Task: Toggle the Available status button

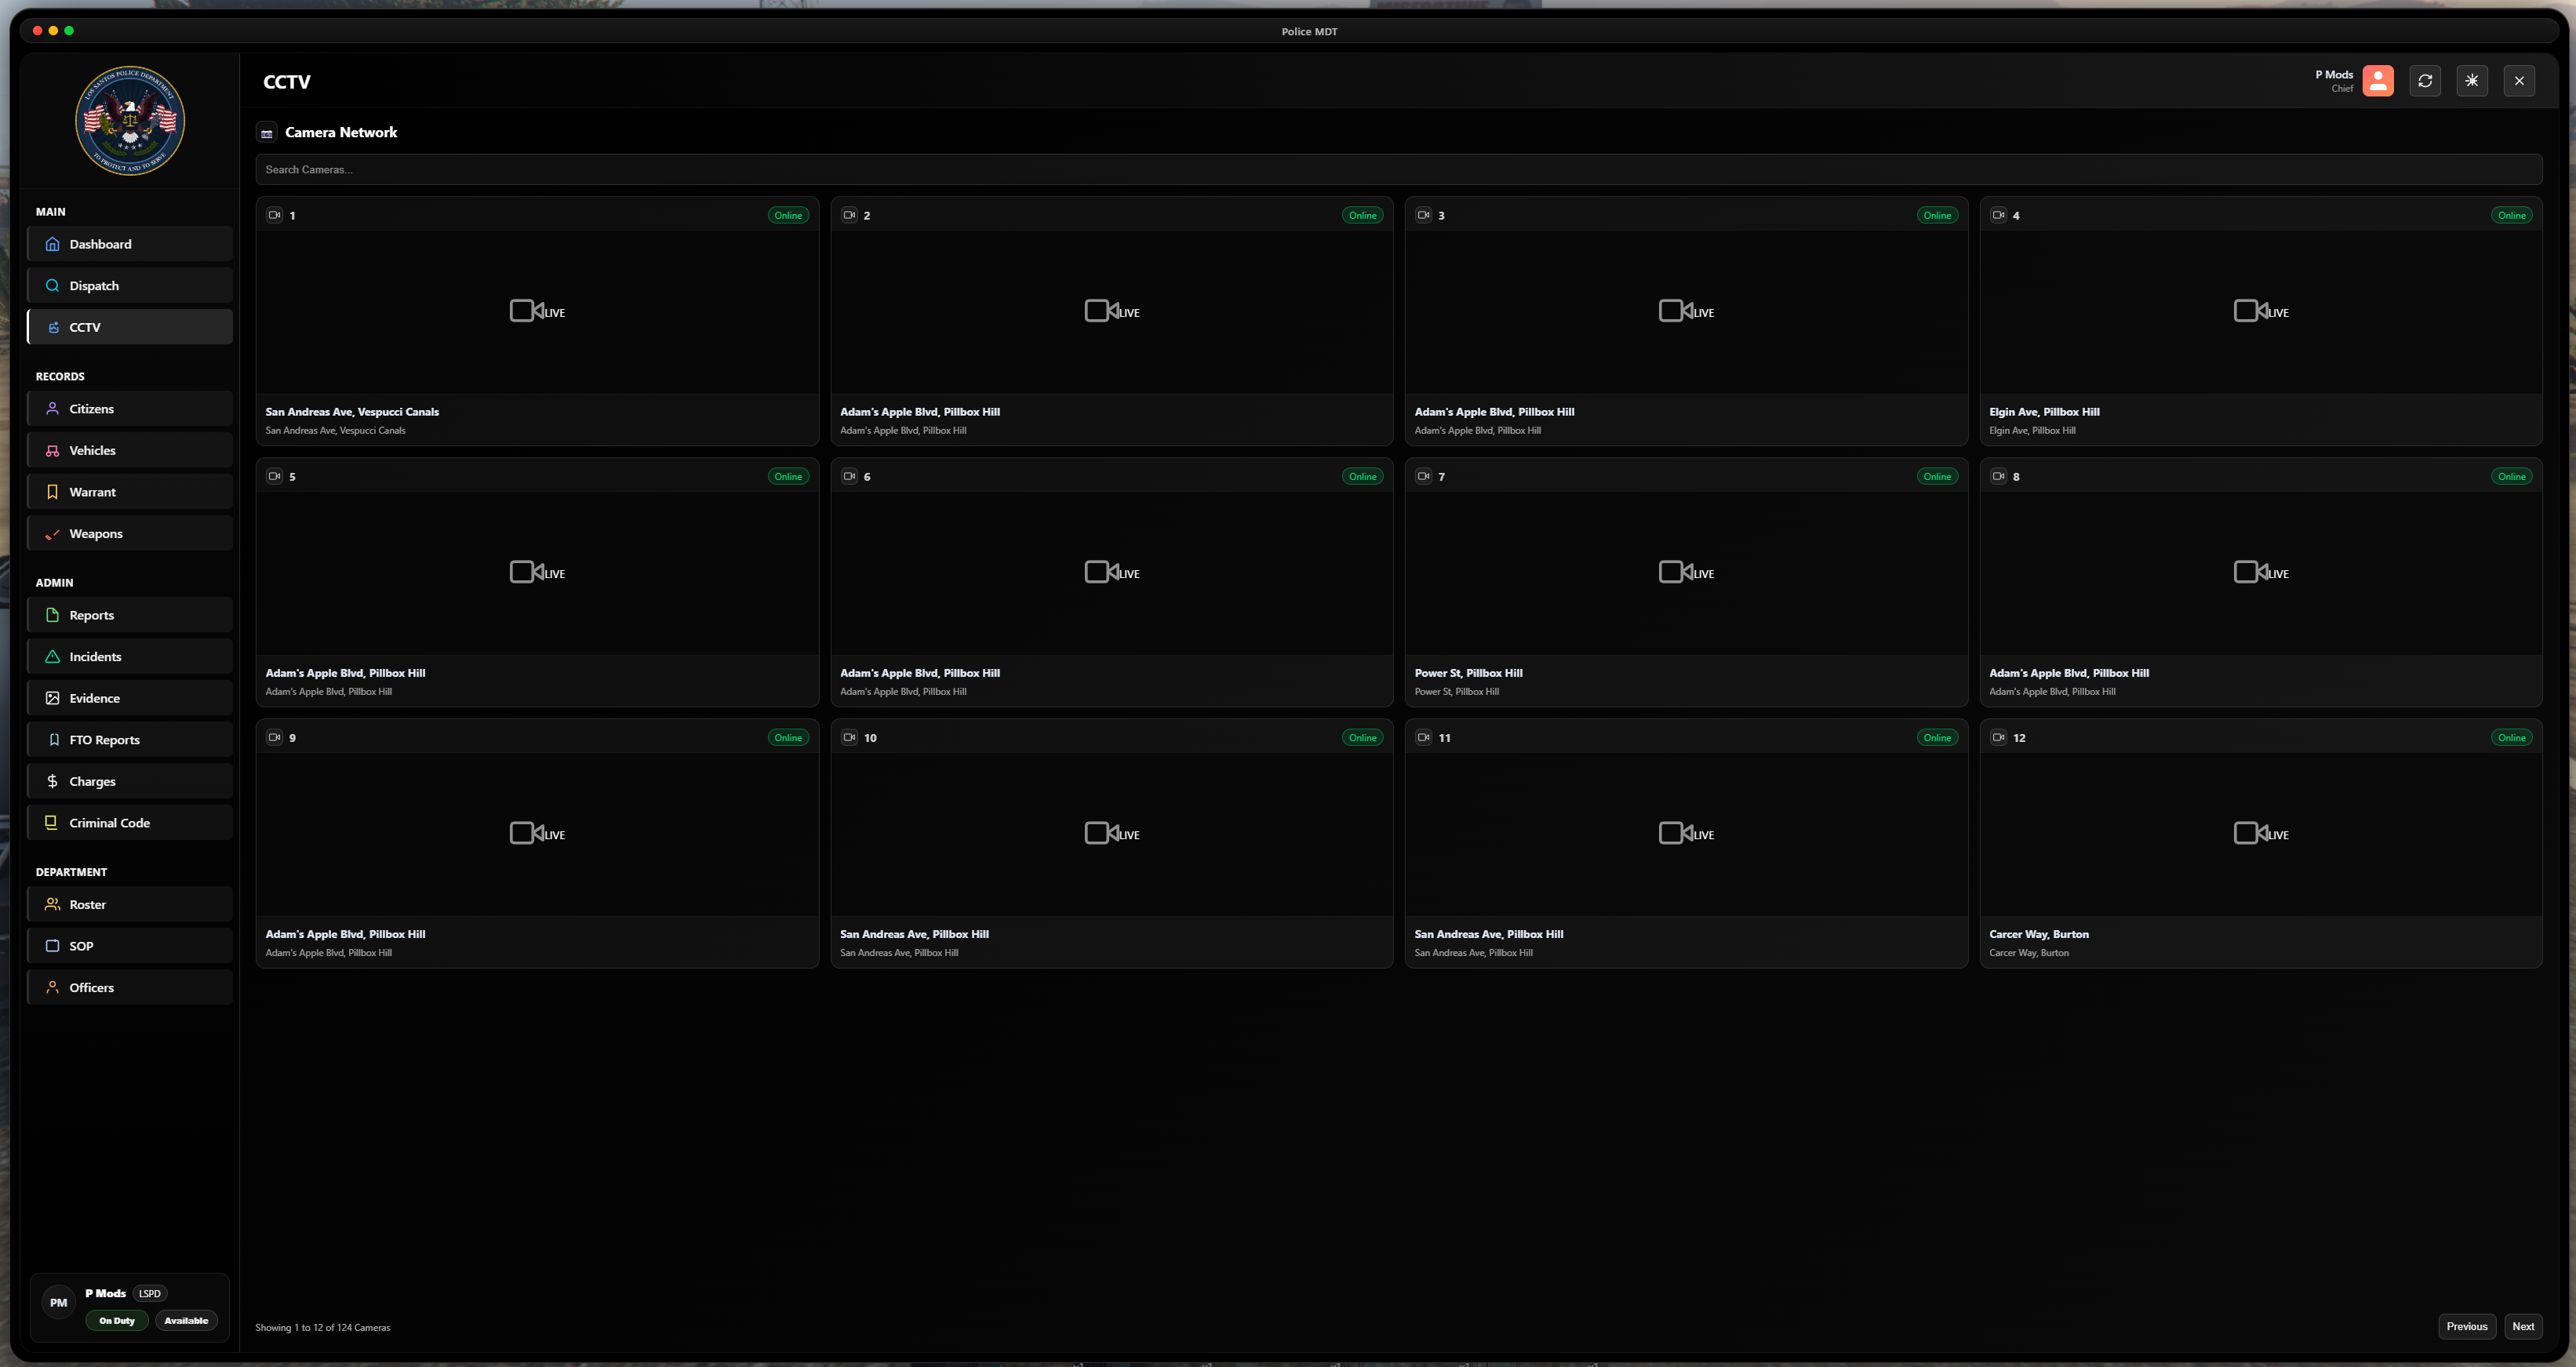Action: (186, 1320)
